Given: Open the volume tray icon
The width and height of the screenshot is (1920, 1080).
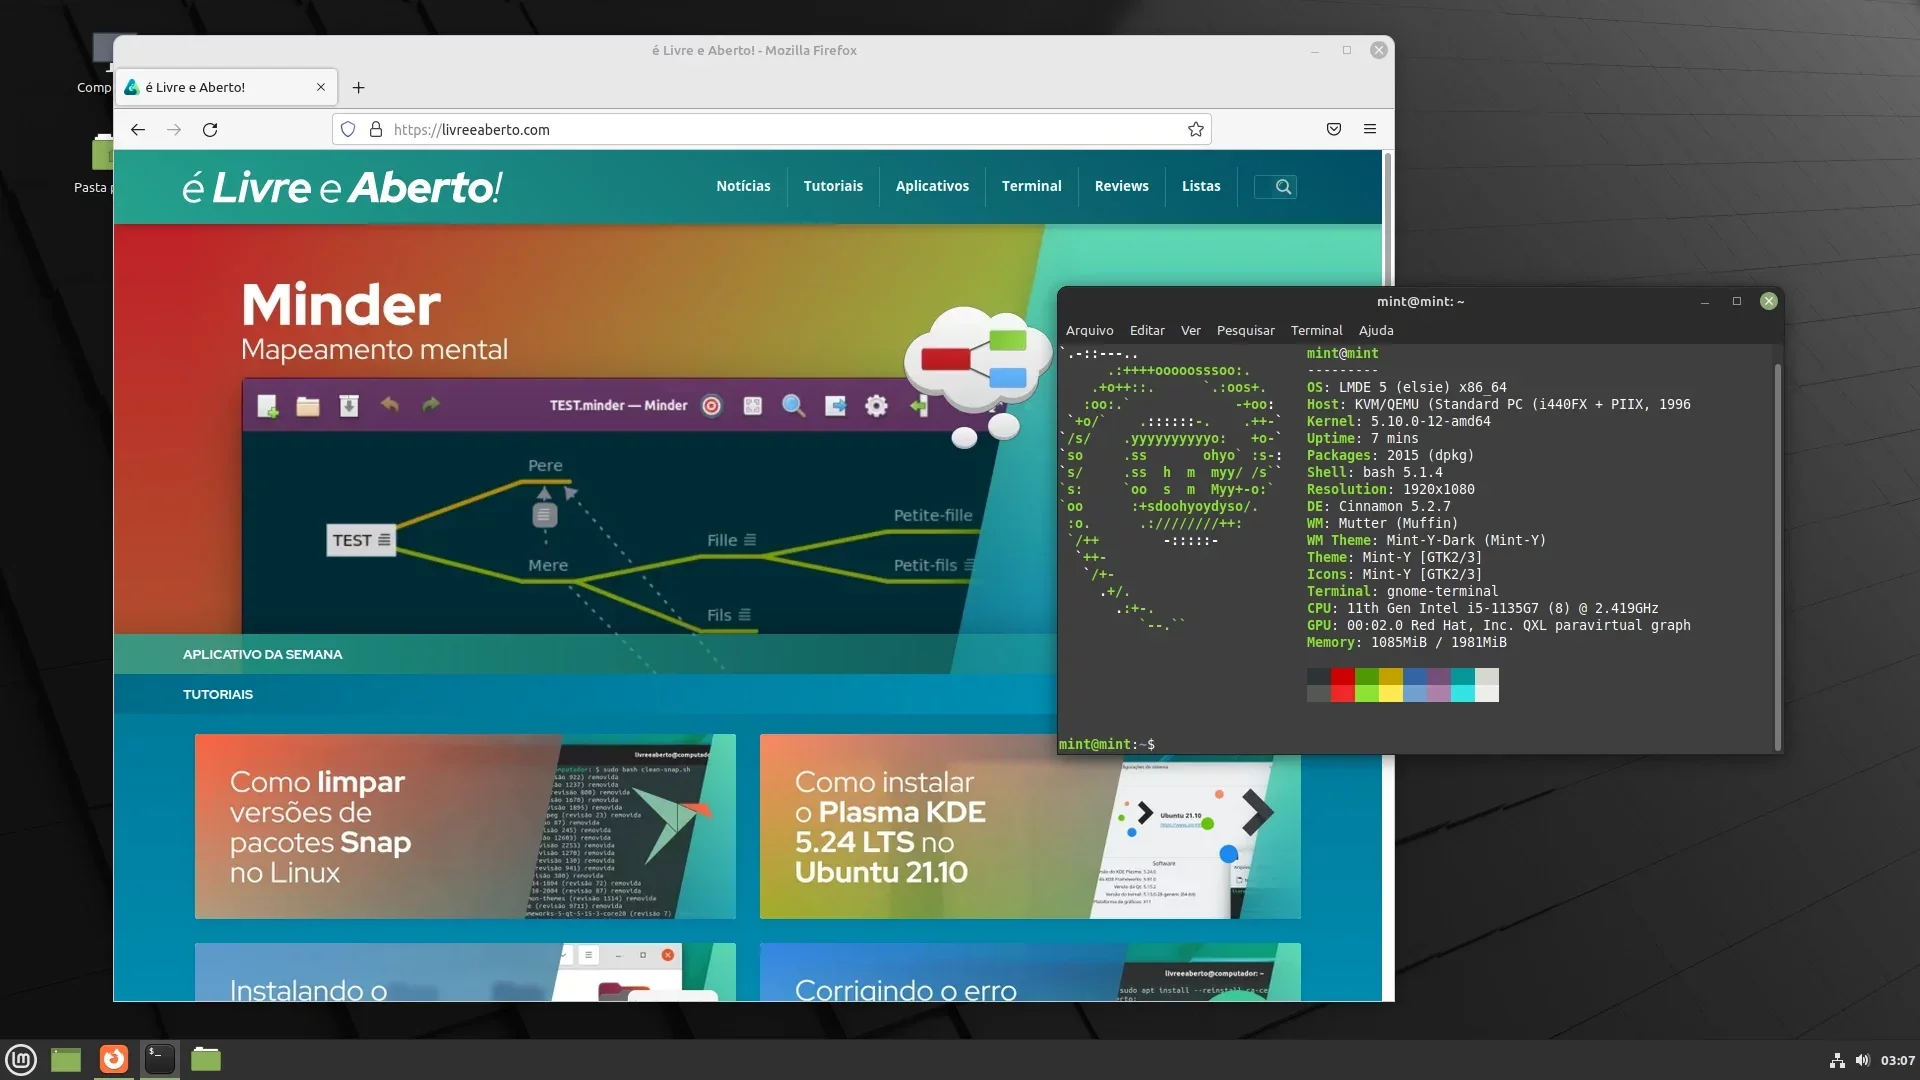Looking at the screenshot, I should tap(1862, 1061).
